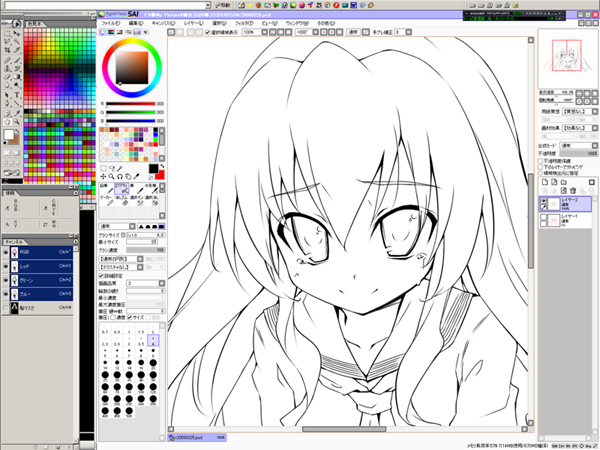The height and width of the screenshot is (450, 600).
Task: Hide the レッド channel eye
Action: (x=5, y=266)
